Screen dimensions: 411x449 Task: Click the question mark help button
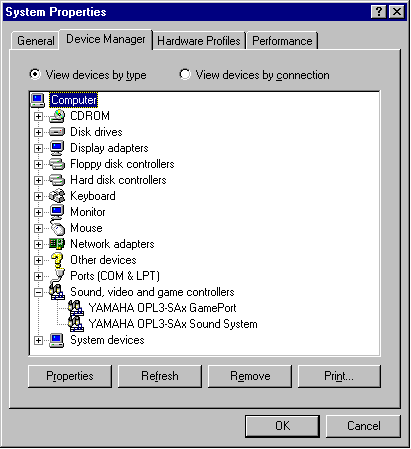coord(379,12)
